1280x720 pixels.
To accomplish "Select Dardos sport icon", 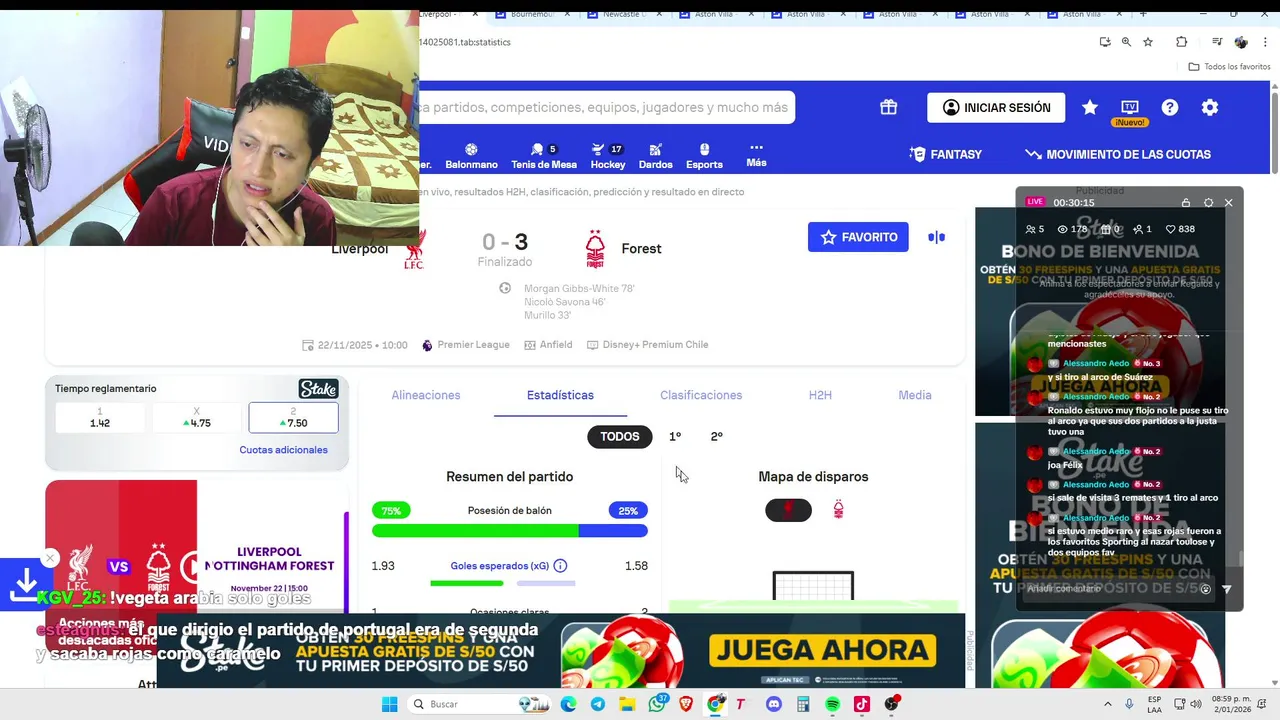I will (x=655, y=155).
